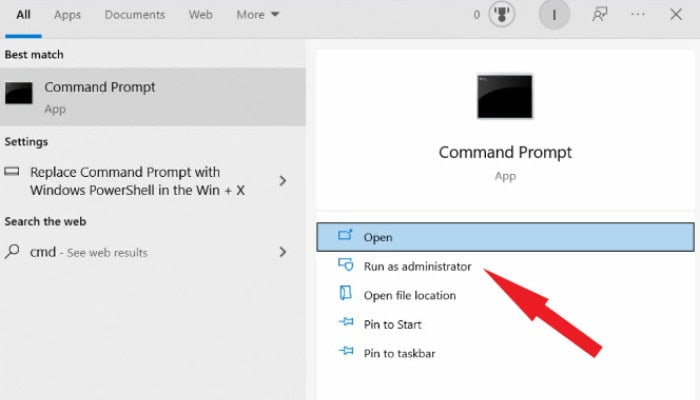Click the rewards trophy icon
Viewport: 700px width, 400px height.
click(501, 15)
